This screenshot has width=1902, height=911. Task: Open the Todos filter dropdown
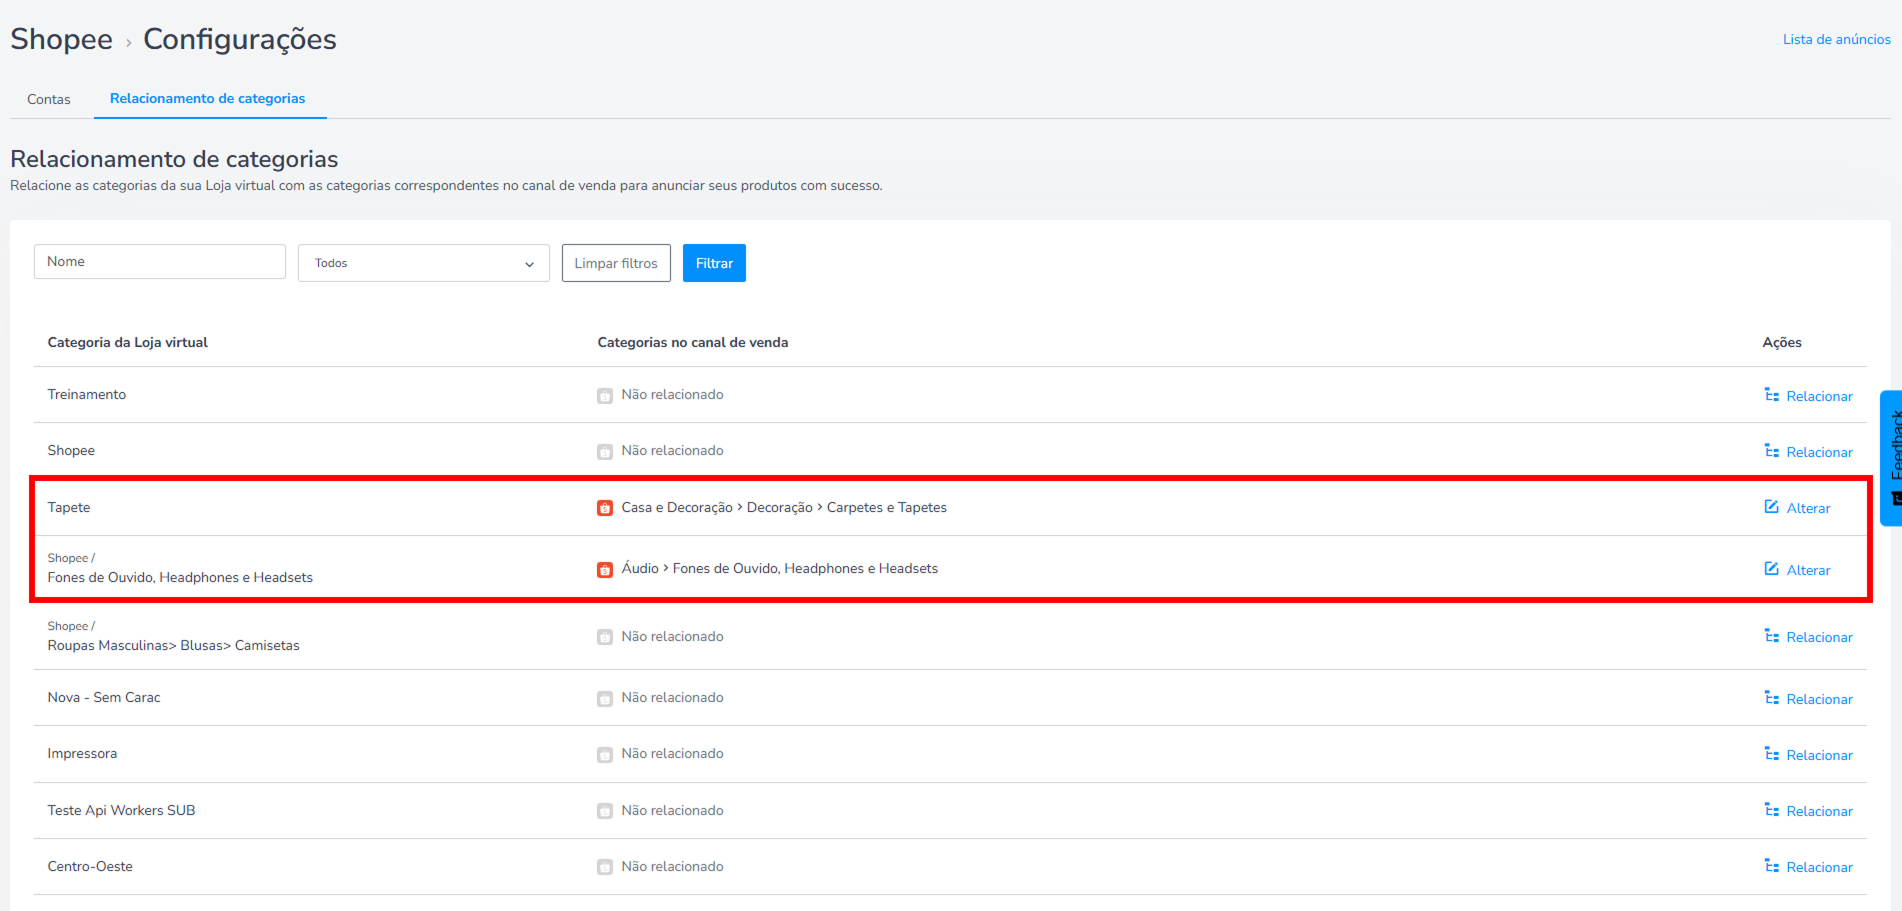pos(422,263)
